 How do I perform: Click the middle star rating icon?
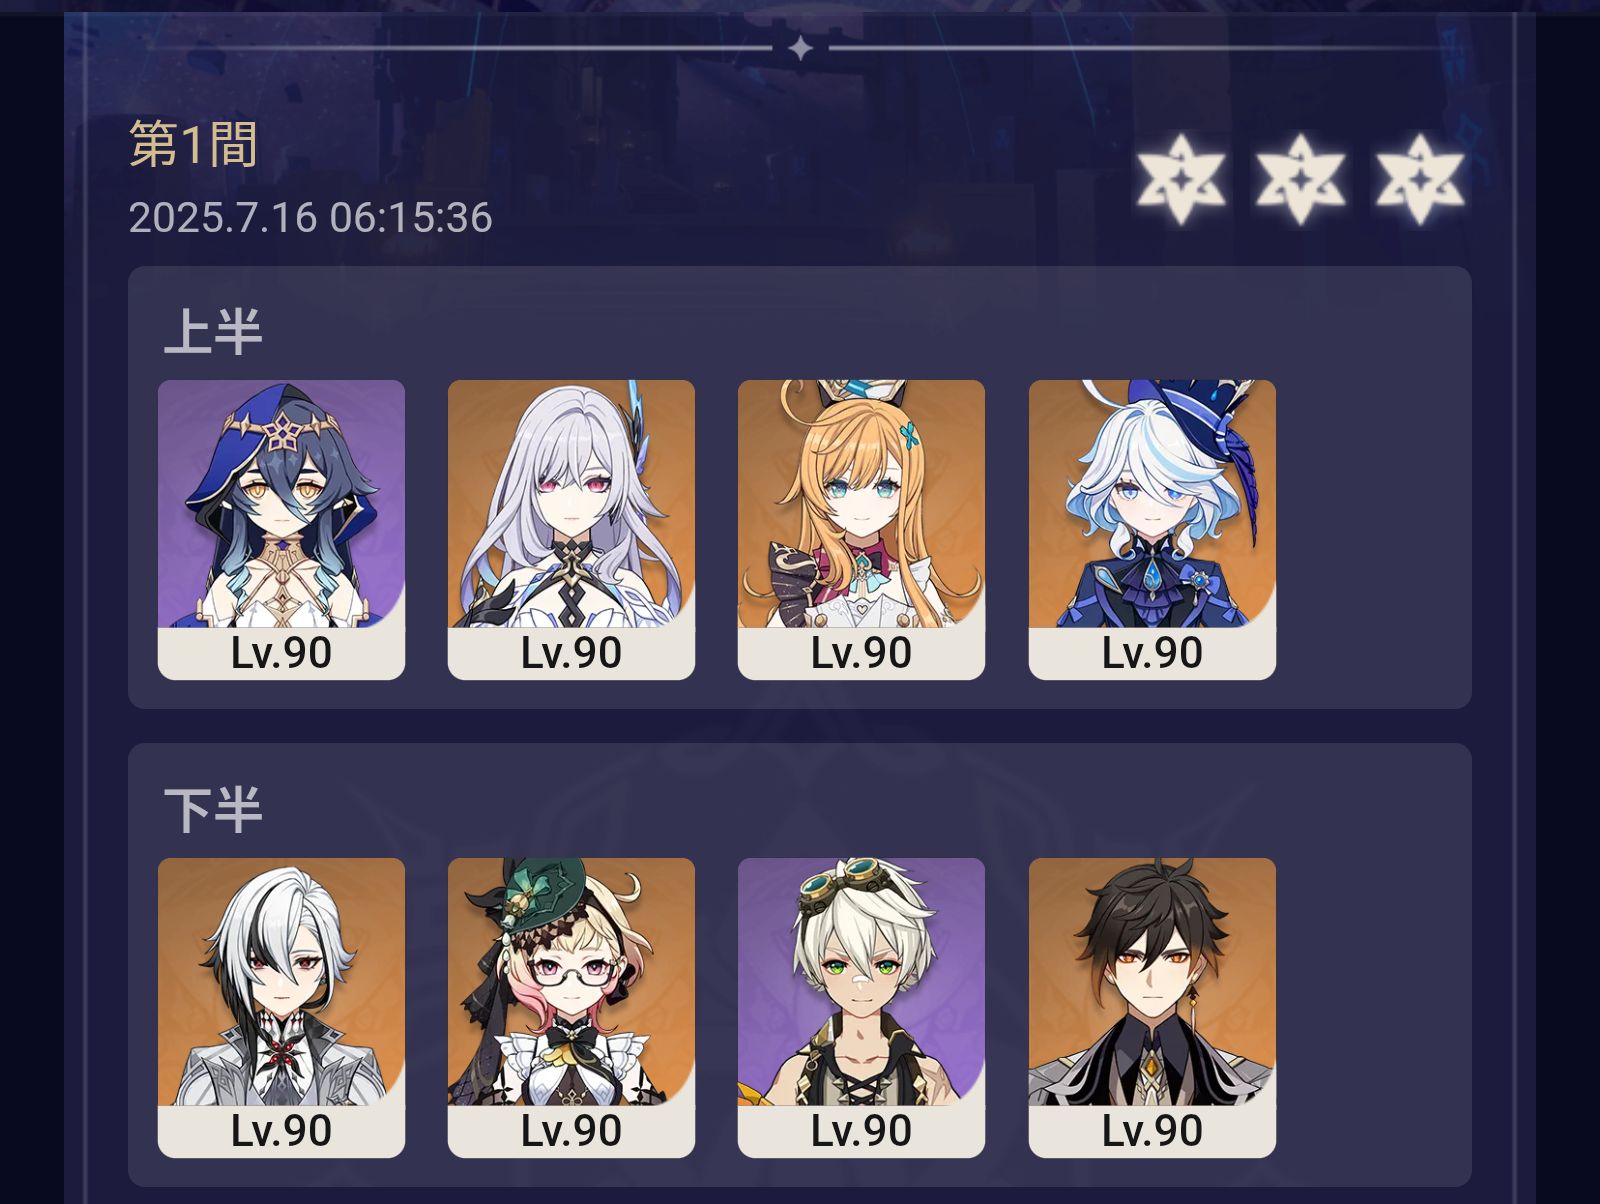(x=1300, y=179)
